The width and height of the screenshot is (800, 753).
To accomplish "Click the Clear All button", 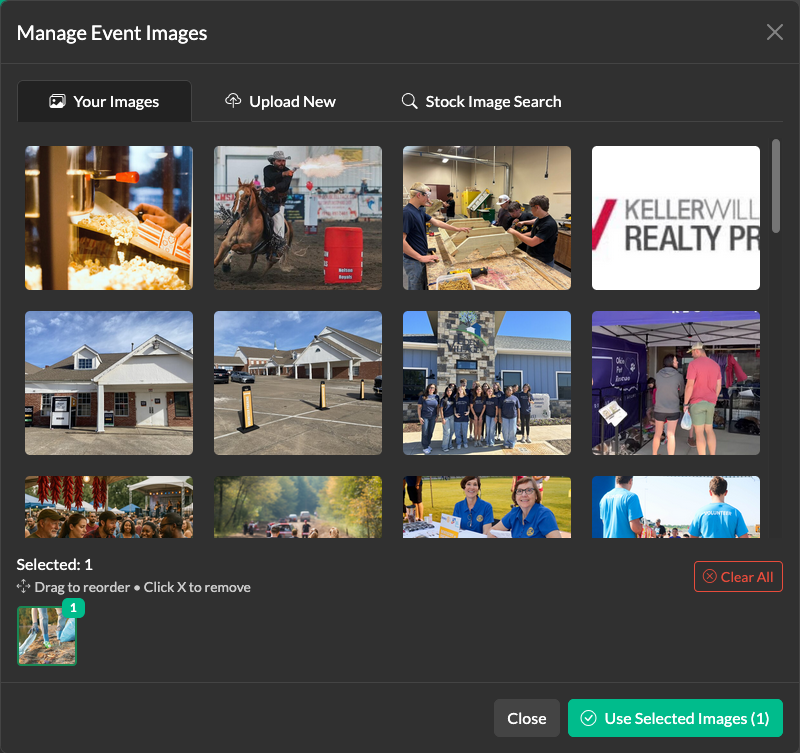I will point(738,577).
